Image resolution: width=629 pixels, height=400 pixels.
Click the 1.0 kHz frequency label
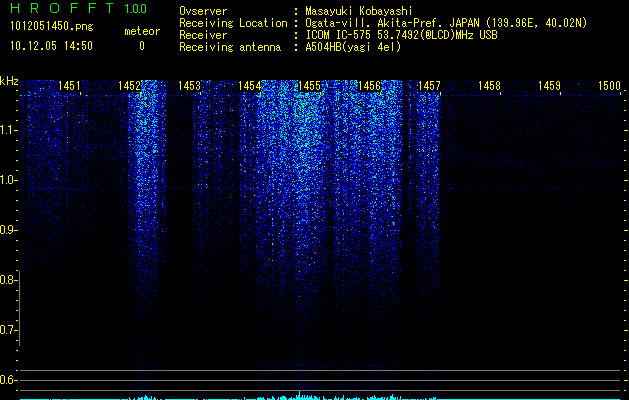(x=8, y=180)
